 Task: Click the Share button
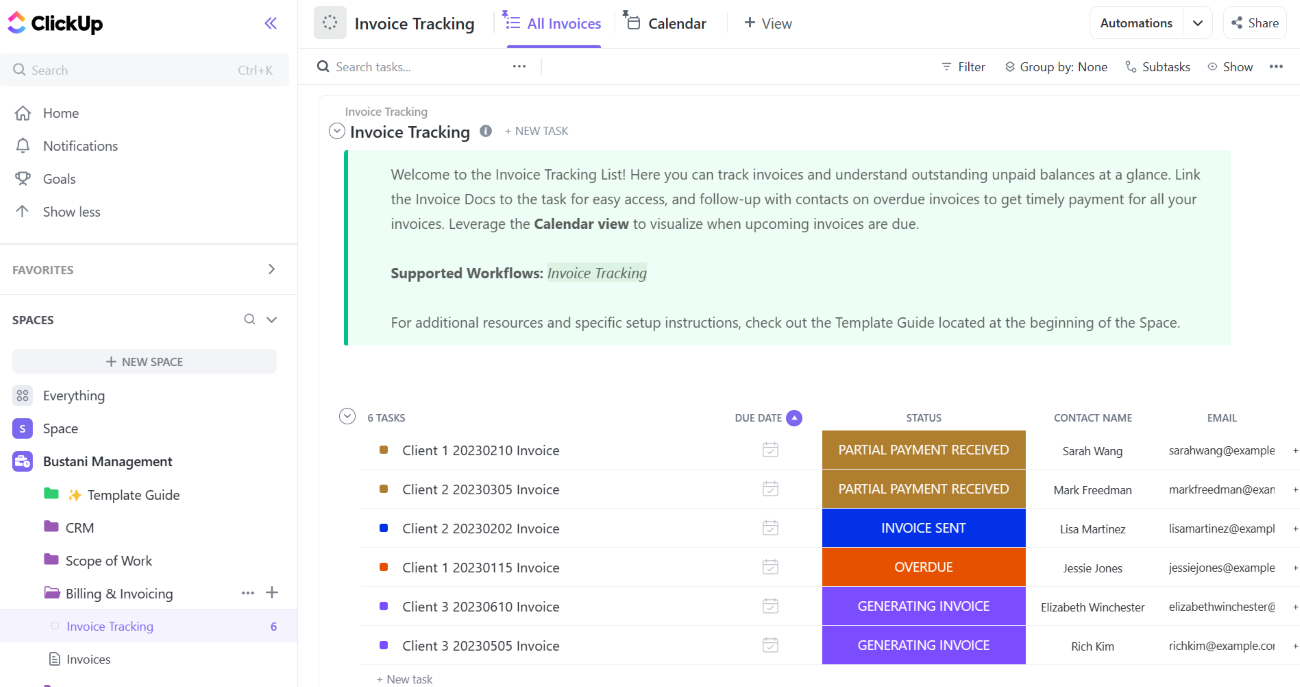click(1254, 22)
